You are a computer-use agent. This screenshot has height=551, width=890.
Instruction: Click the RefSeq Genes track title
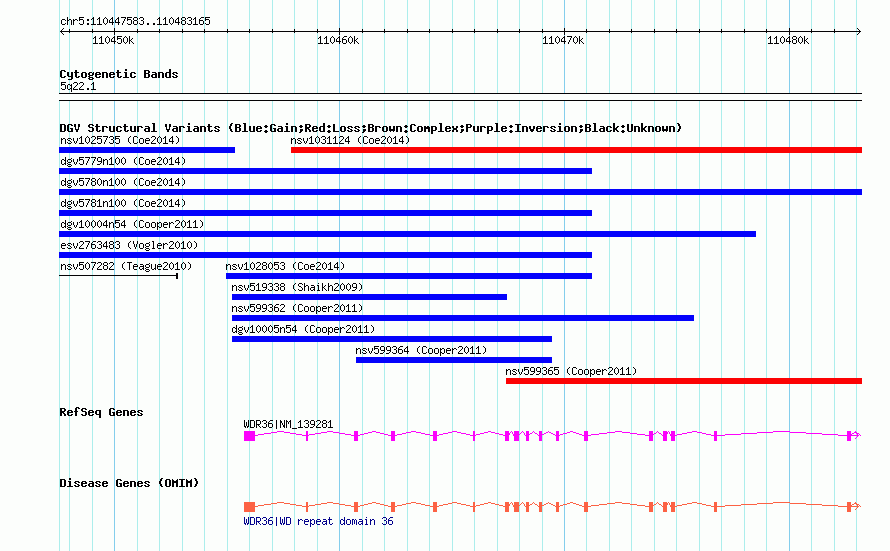[101, 412]
